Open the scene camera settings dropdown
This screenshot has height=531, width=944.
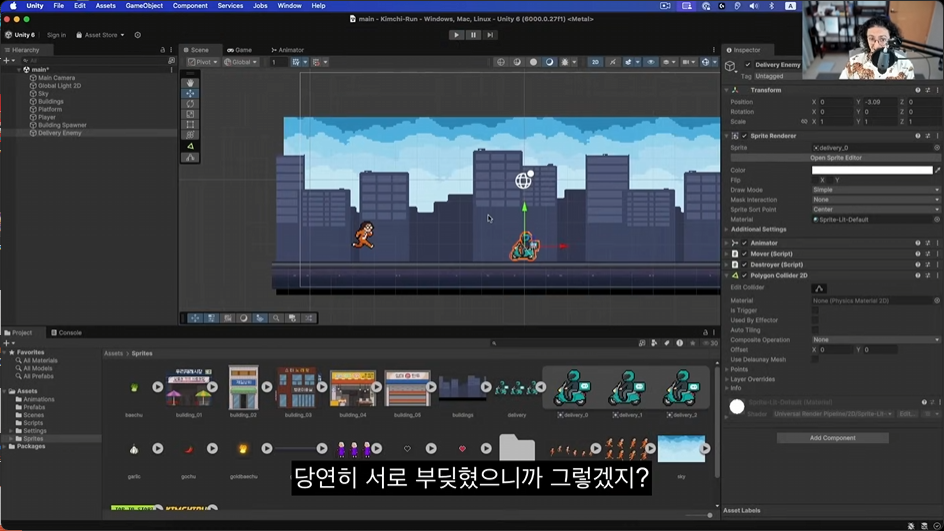pyautogui.click(x=689, y=62)
